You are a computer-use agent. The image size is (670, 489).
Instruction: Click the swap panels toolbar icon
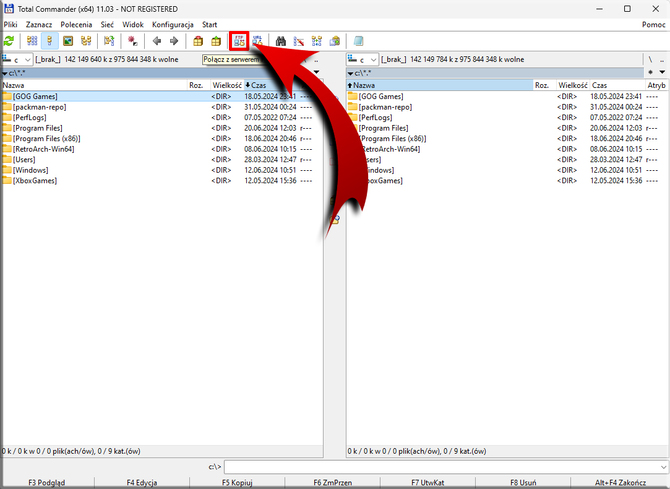109,41
